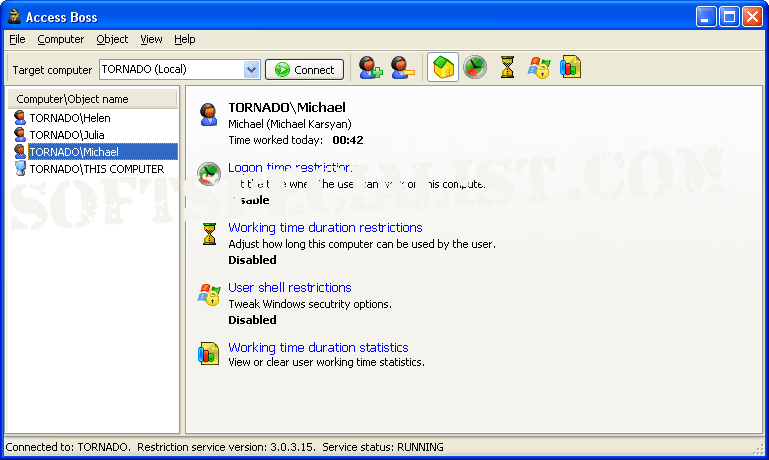The height and width of the screenshot is (460, 769).
Task: Click 'View or clear user working time statistics.' text
Action: 326,362
